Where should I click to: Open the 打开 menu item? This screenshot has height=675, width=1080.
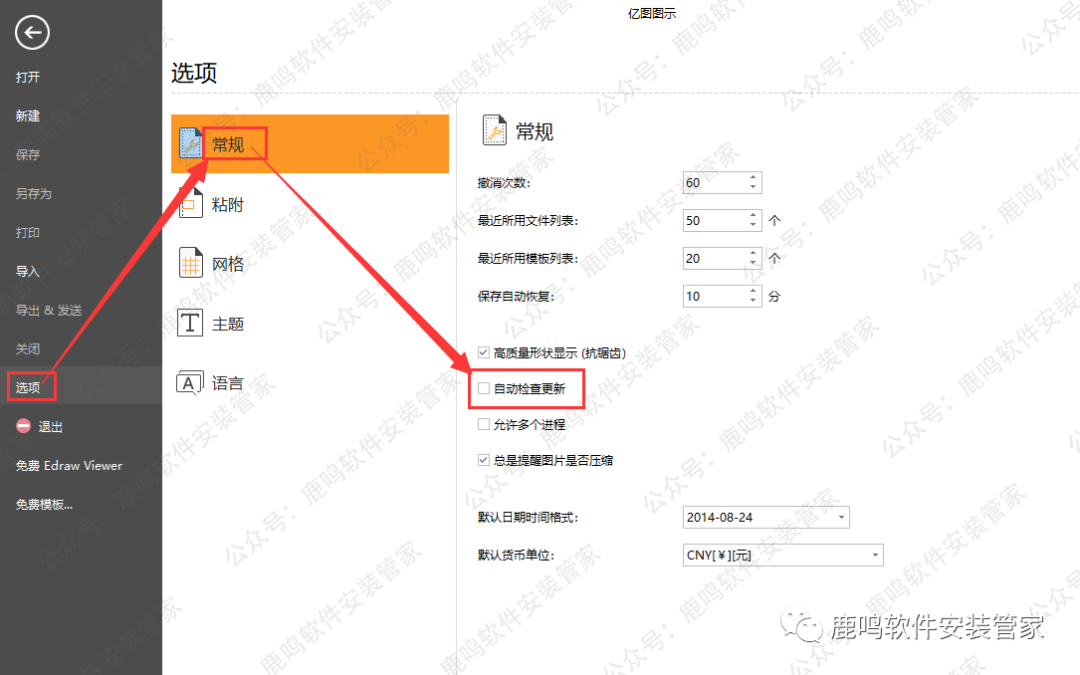pyautogui.click(x=28, y=77)
